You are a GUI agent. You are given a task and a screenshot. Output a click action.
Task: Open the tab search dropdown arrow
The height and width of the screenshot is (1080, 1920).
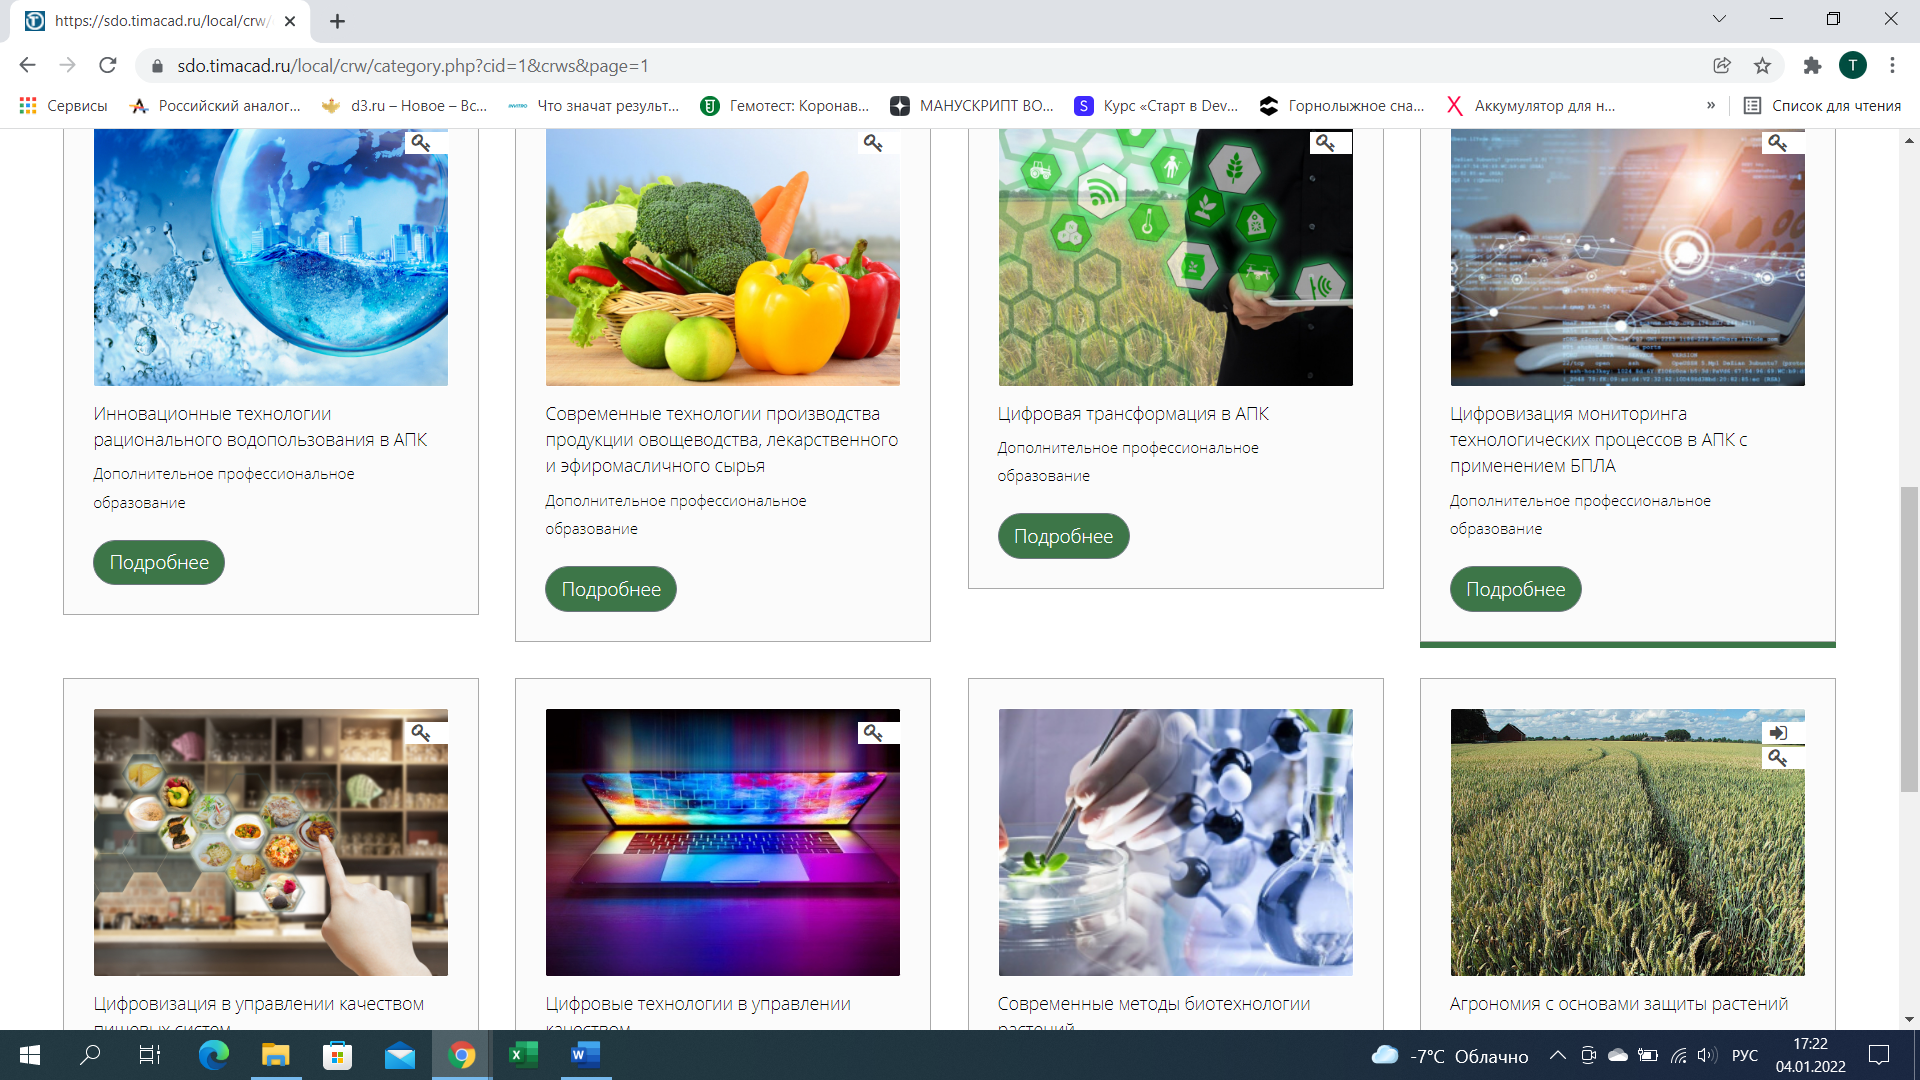coord(1719,19)
